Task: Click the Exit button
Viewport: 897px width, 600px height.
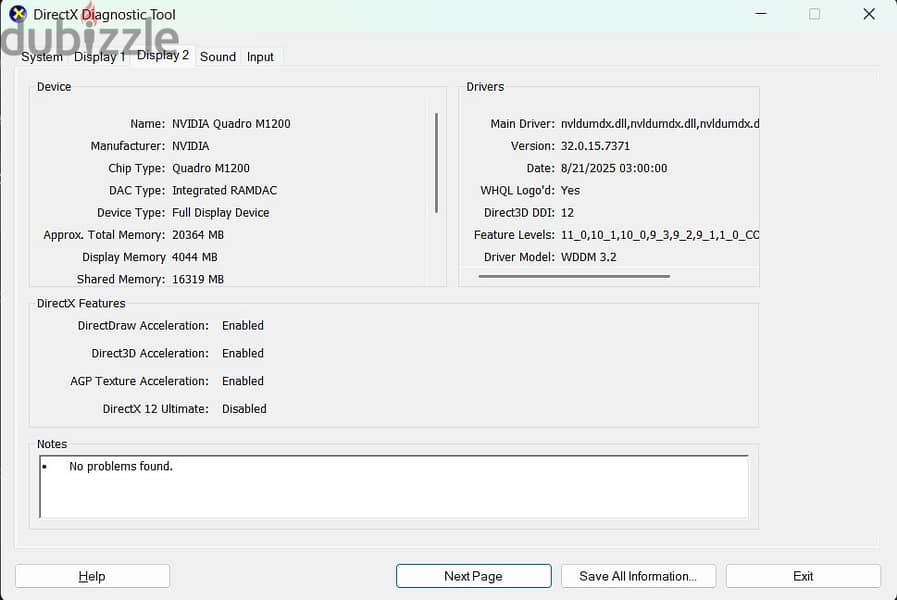Action: pyautogui.click(x=803, y=576)
